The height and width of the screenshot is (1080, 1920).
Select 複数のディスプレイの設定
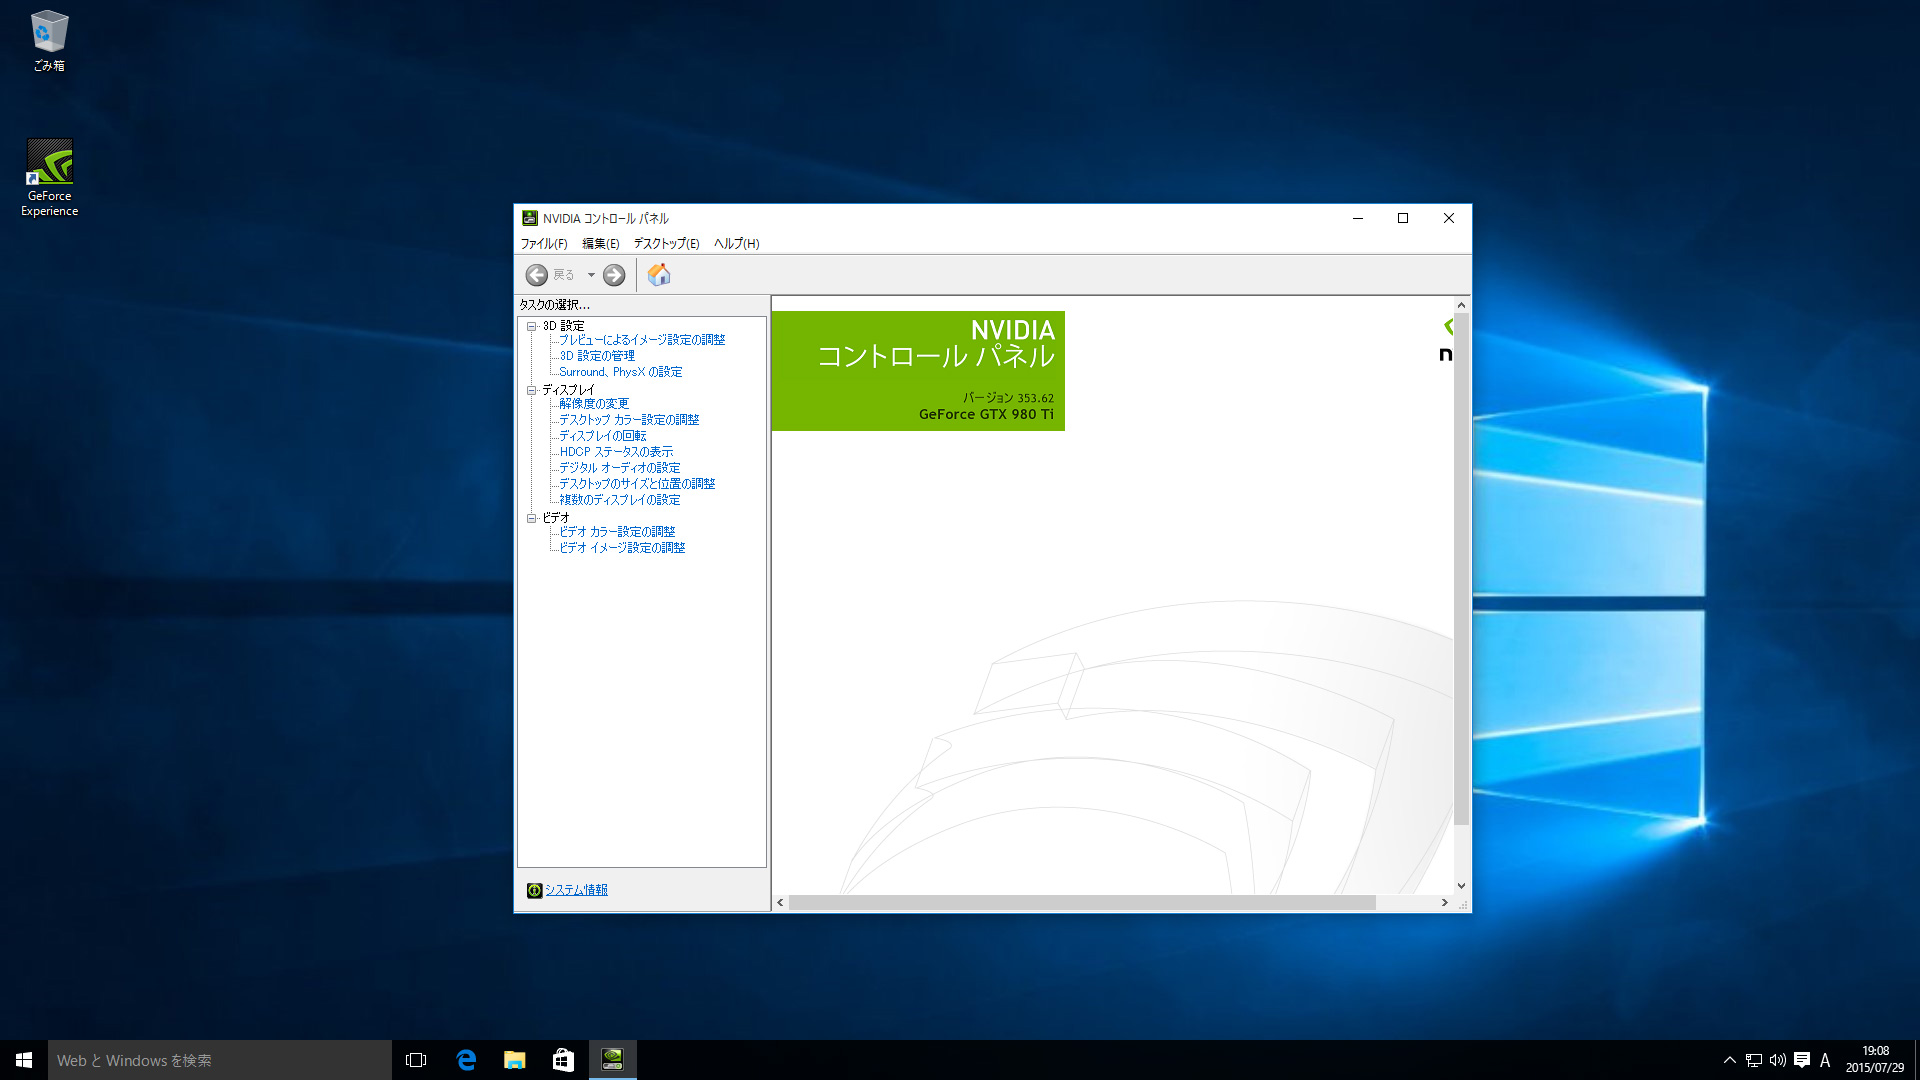(619, 500)
